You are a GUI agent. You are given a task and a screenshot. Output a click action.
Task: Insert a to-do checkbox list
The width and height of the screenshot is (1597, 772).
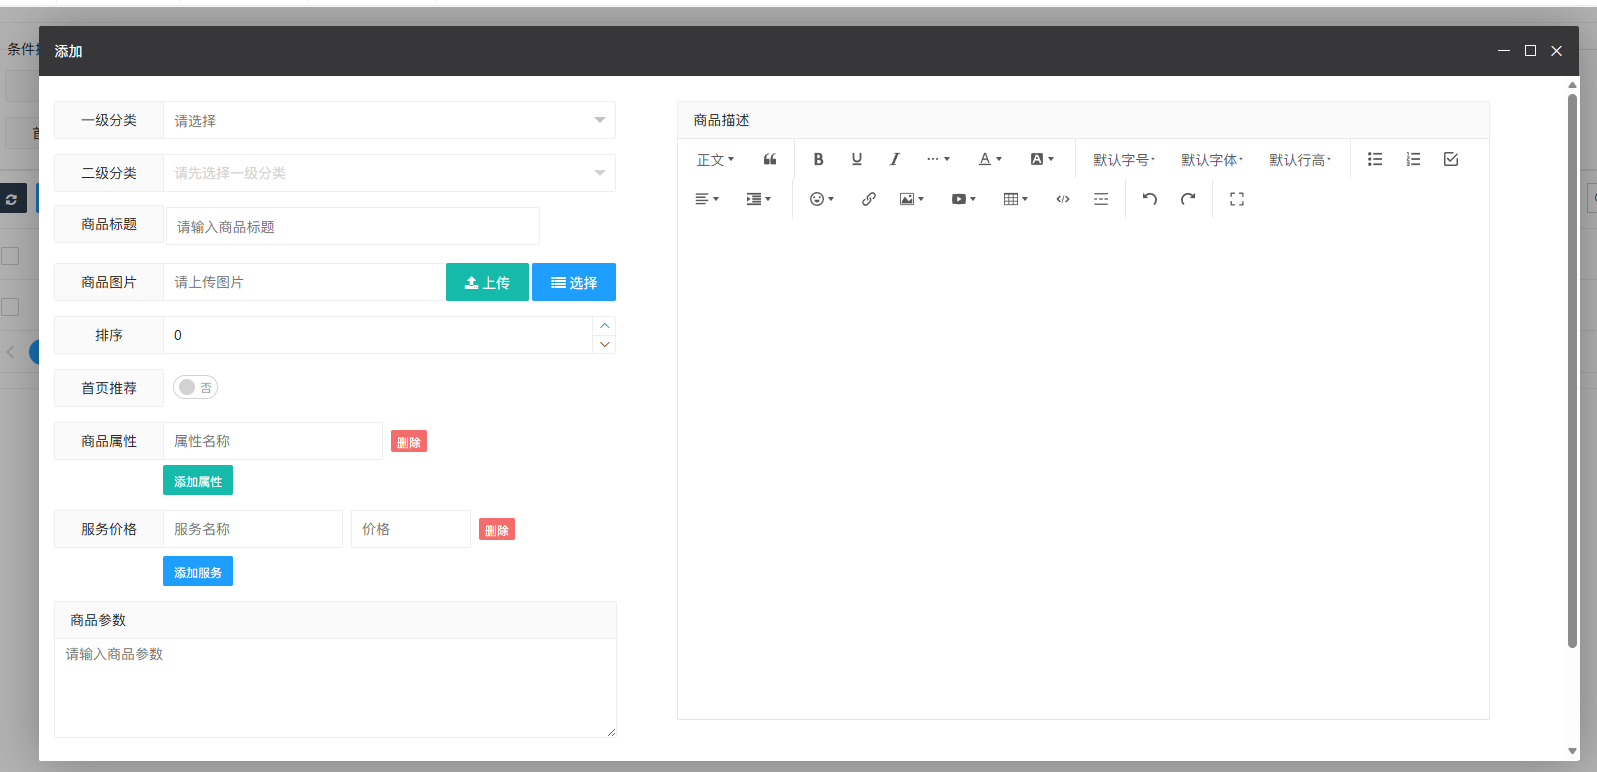coord(1451,159)
